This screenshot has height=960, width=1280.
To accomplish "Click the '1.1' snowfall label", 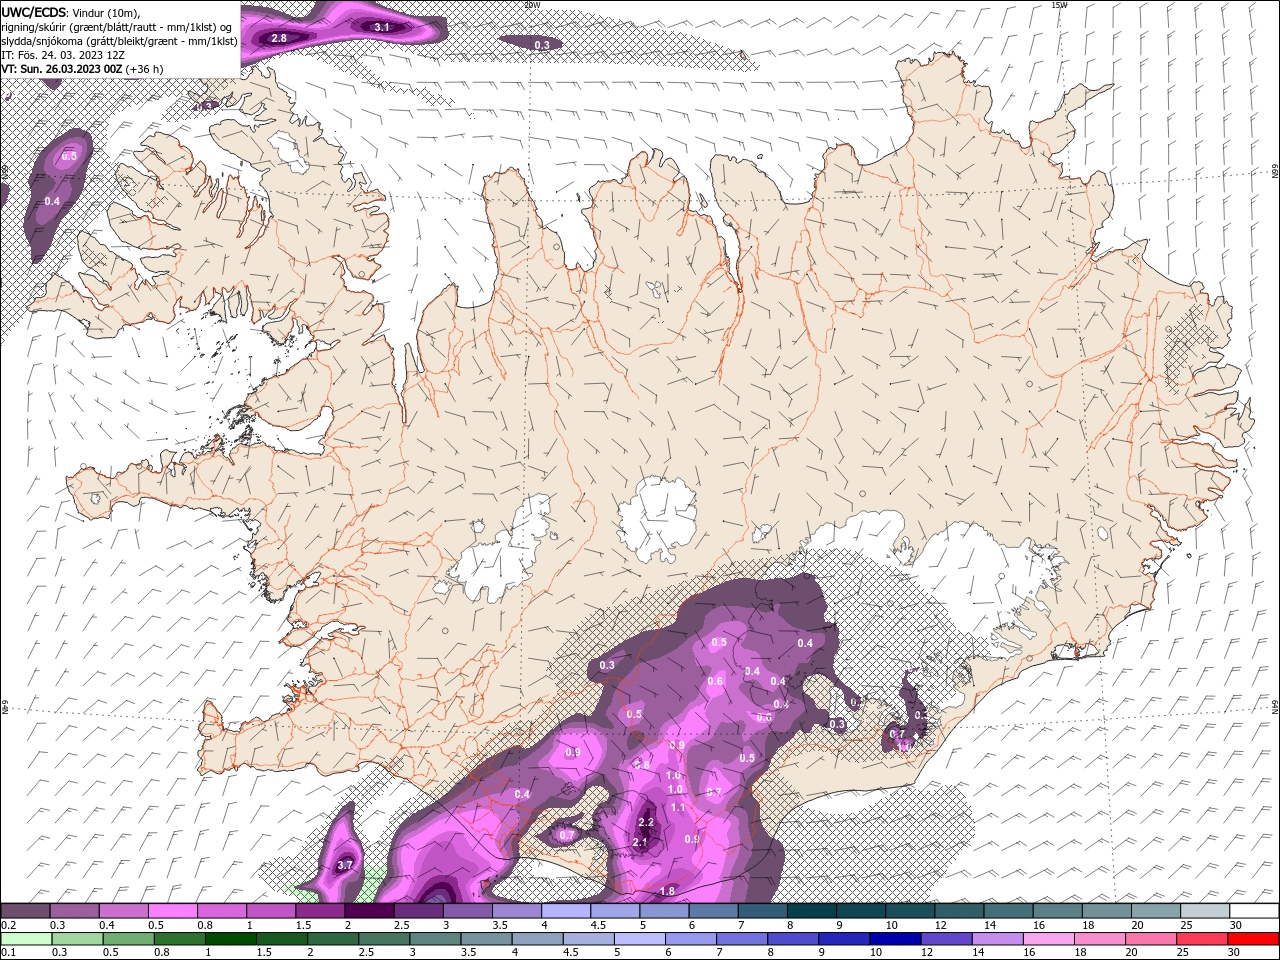I will [x=677, y=807].
